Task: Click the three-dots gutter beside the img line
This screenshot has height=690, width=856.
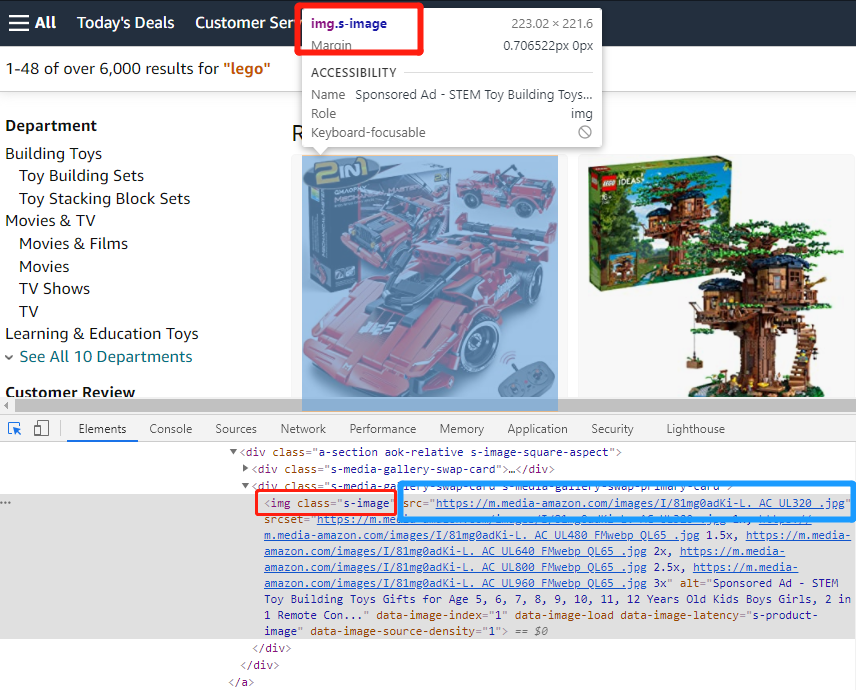Action: pos(5,503)
